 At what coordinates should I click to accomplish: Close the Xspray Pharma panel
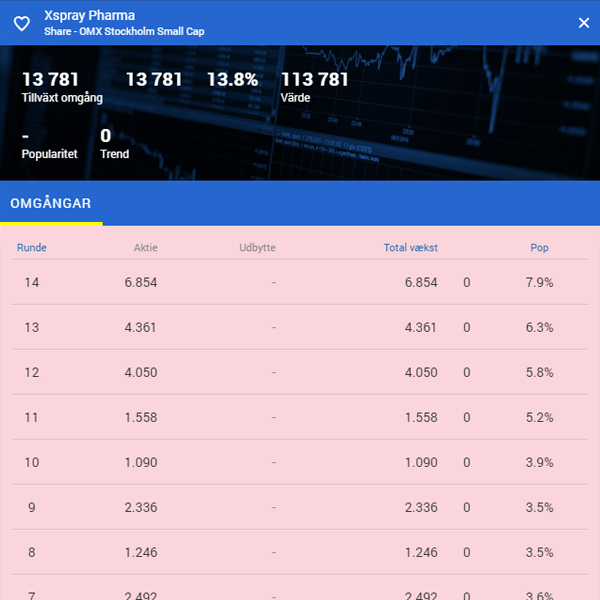point(584,23)
